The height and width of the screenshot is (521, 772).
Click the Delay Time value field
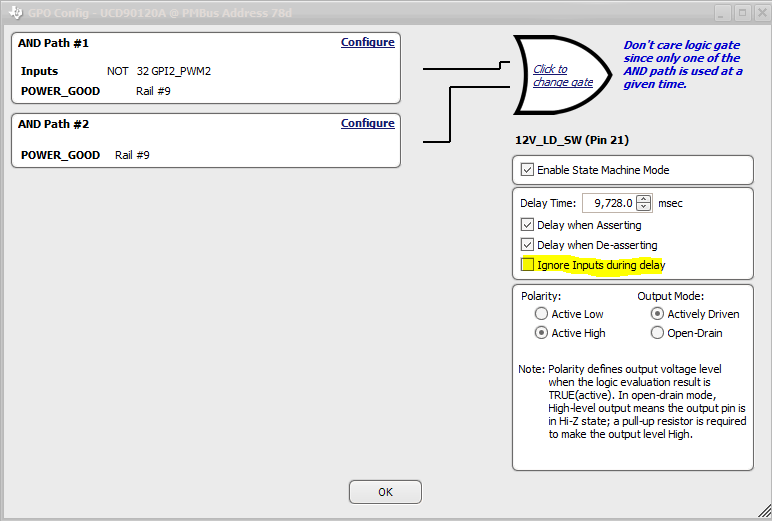[610, 203]
